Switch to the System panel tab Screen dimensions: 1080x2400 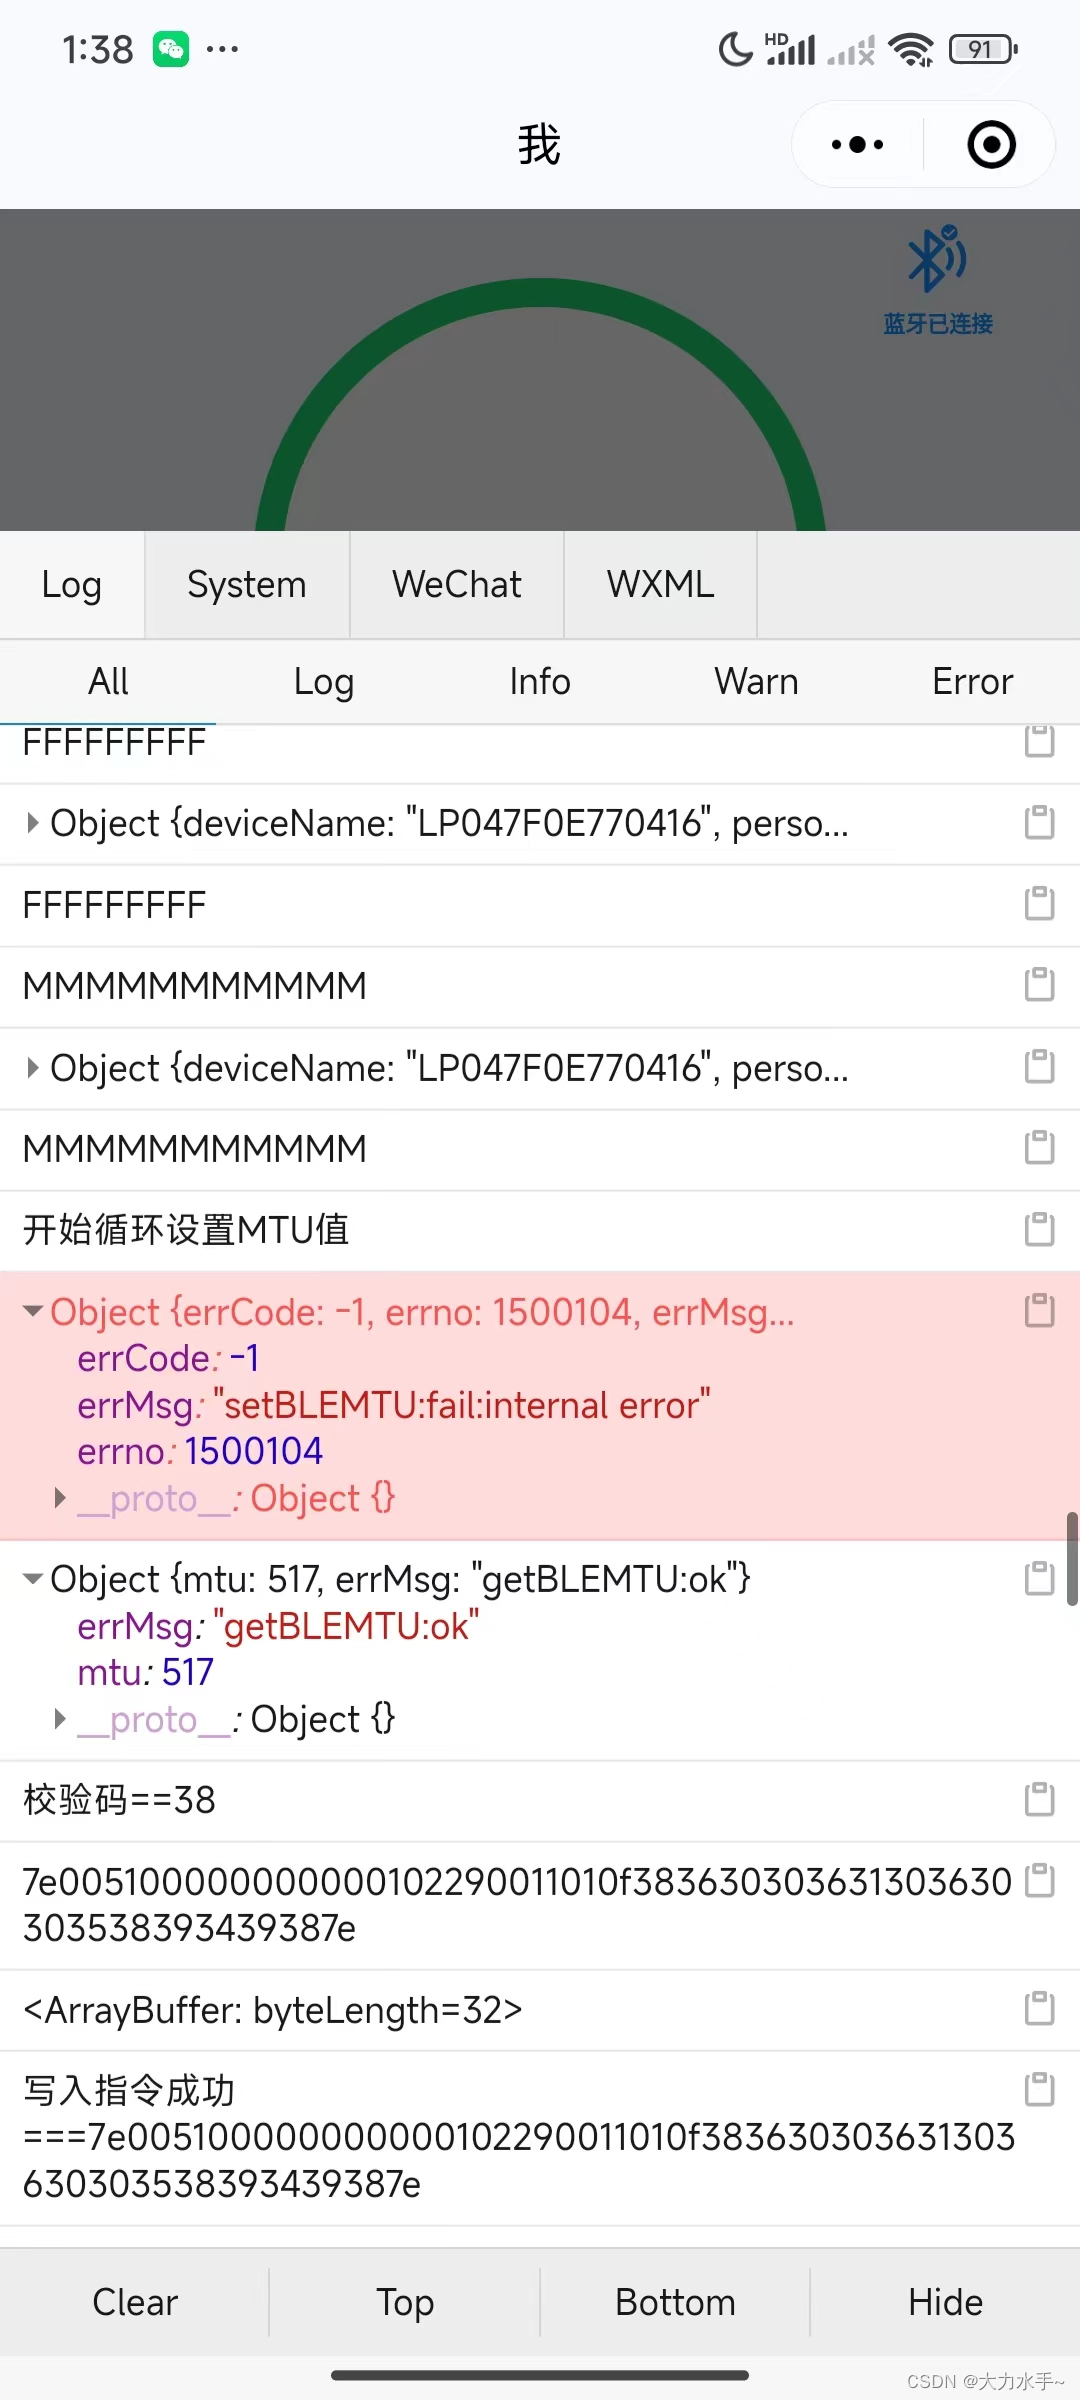(247, 585)
